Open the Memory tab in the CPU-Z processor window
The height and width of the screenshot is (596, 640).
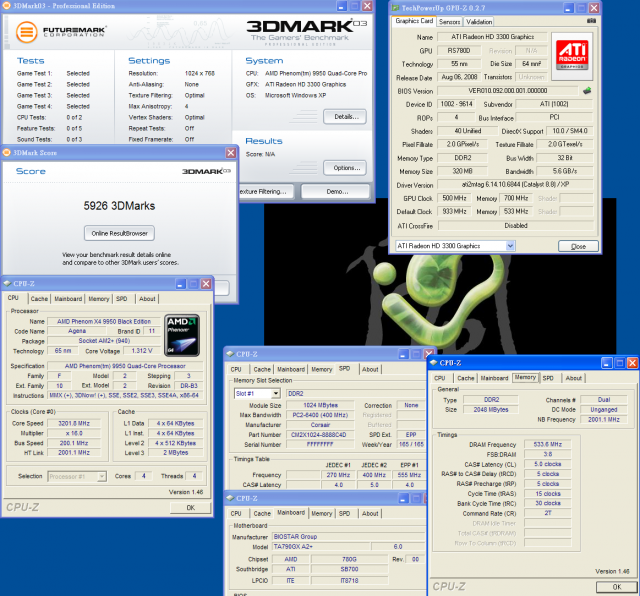[99, 299]
